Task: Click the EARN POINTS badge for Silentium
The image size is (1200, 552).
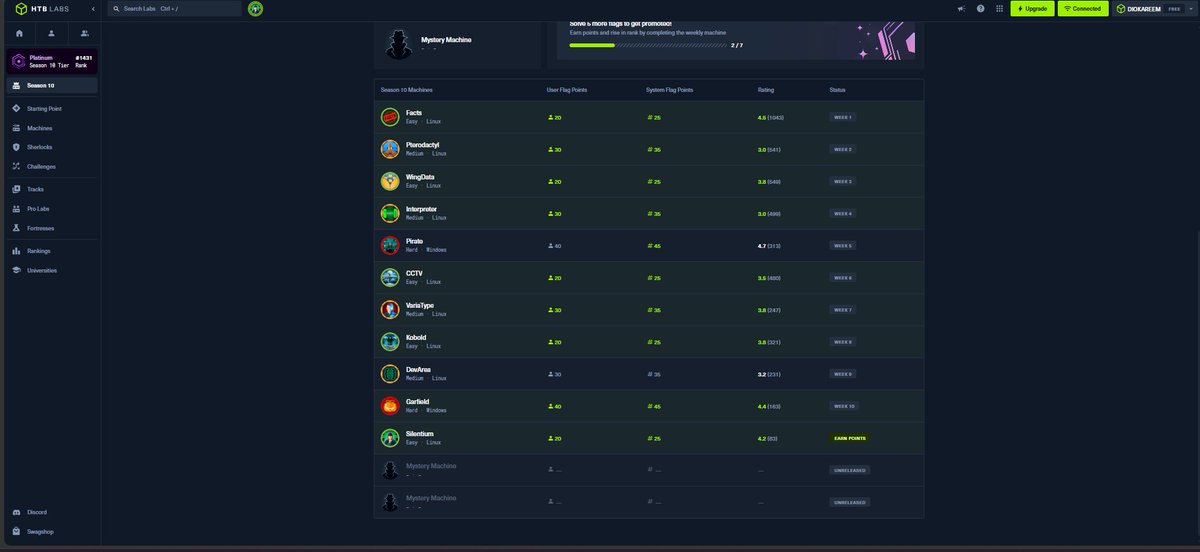Action: pos(850,438)
